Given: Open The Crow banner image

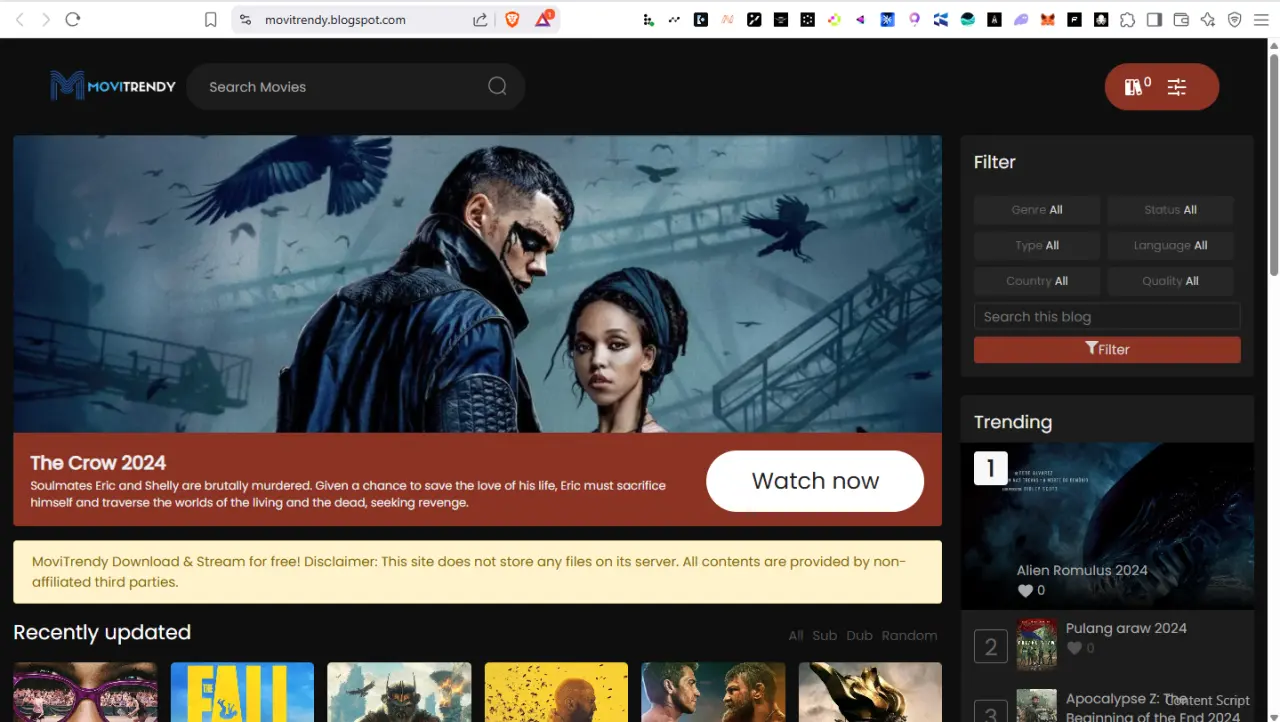Looking at the screenshot, I should pyautogui.click(x=477, y=284).
